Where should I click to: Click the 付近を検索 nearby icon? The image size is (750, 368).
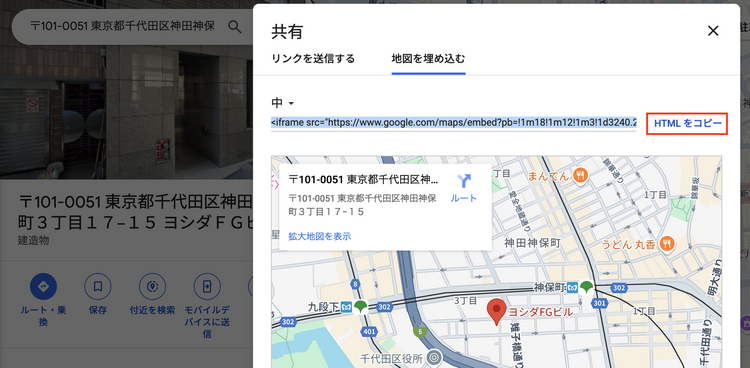pyautogui.click(x=152, y=287)
